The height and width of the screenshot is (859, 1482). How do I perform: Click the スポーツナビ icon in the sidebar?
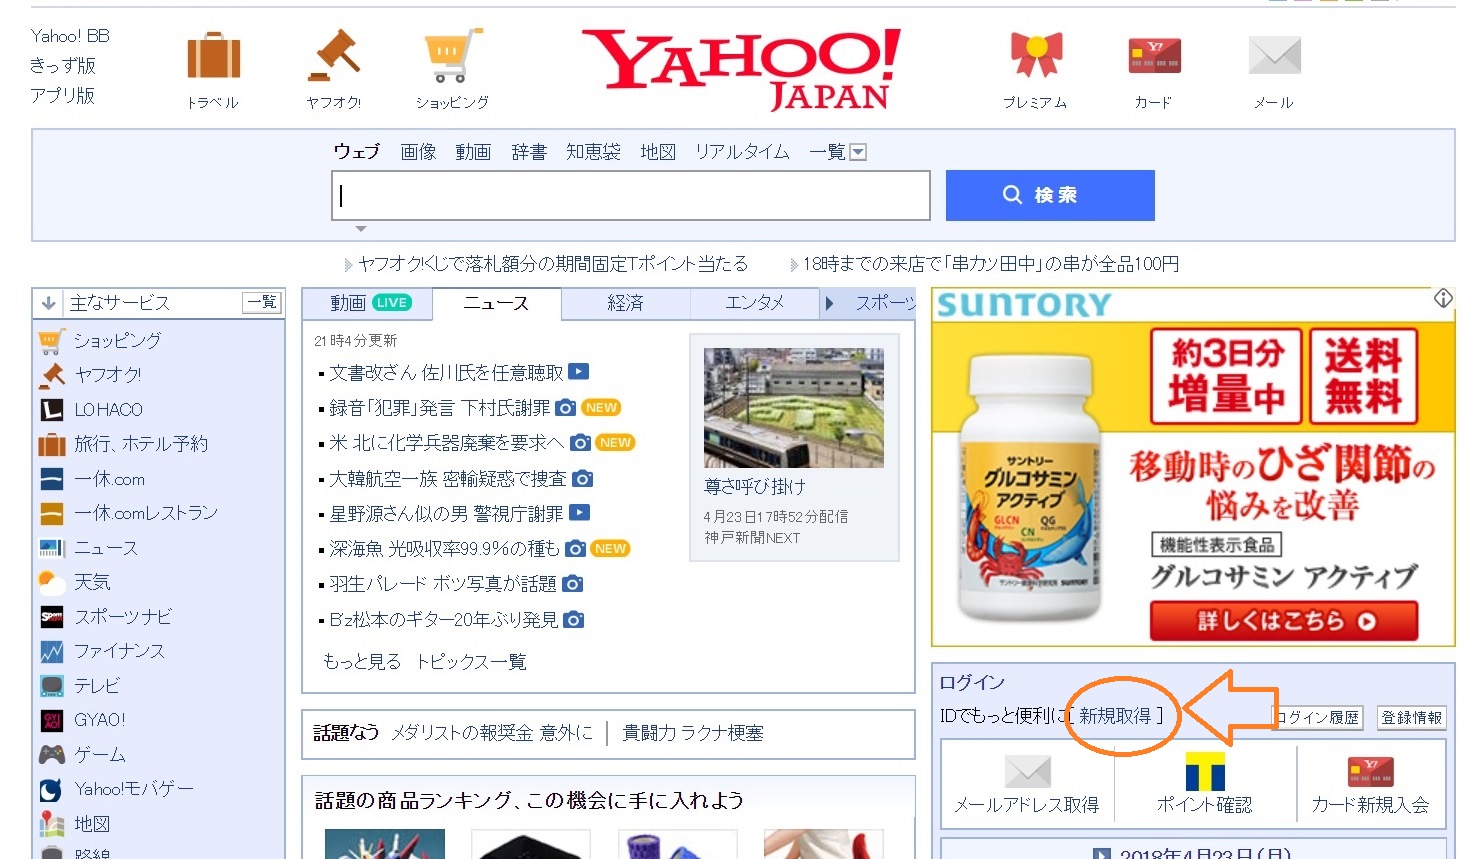click(51, 617)
